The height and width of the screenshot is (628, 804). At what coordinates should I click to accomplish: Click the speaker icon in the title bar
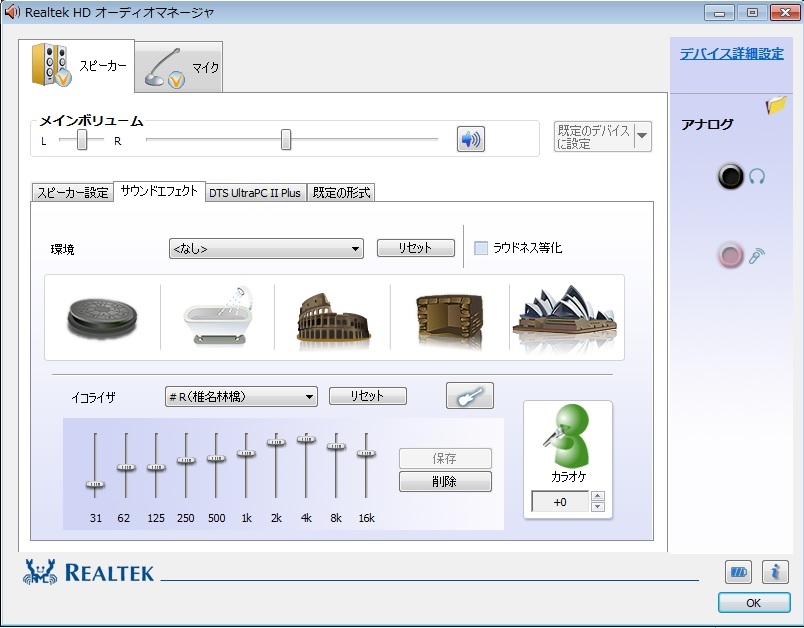pyautogui.click(x=11, y=12)
